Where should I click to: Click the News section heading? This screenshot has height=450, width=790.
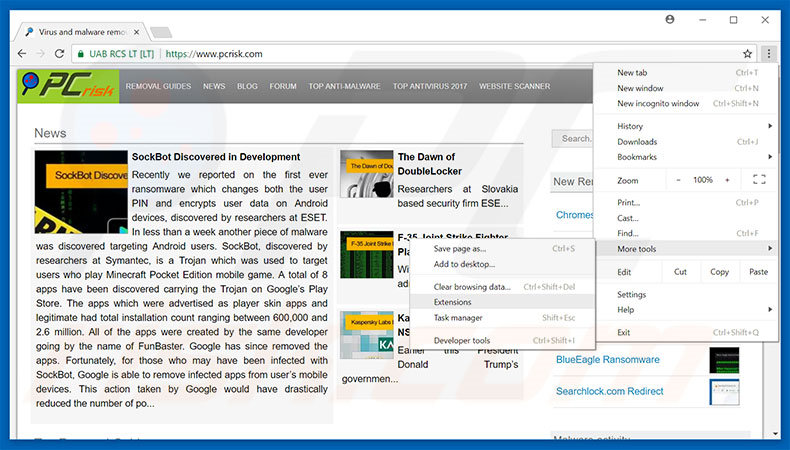click(x=50, y=133)
